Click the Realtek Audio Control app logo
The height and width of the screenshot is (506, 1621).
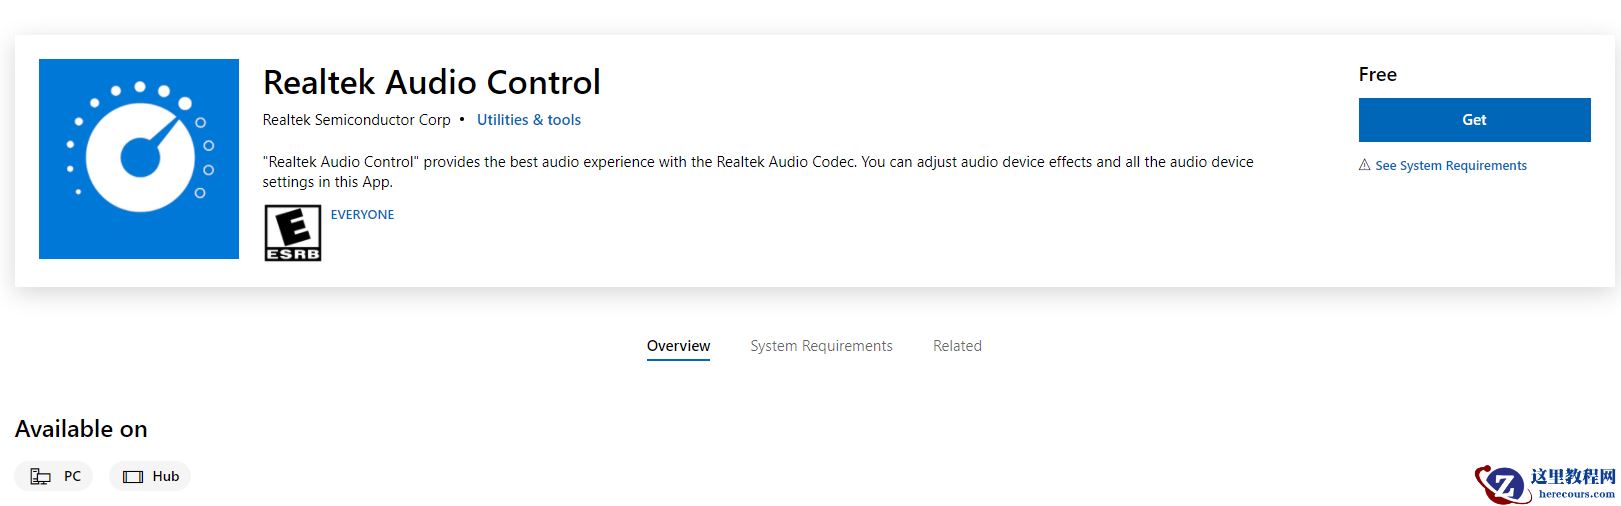pos(139,159)
